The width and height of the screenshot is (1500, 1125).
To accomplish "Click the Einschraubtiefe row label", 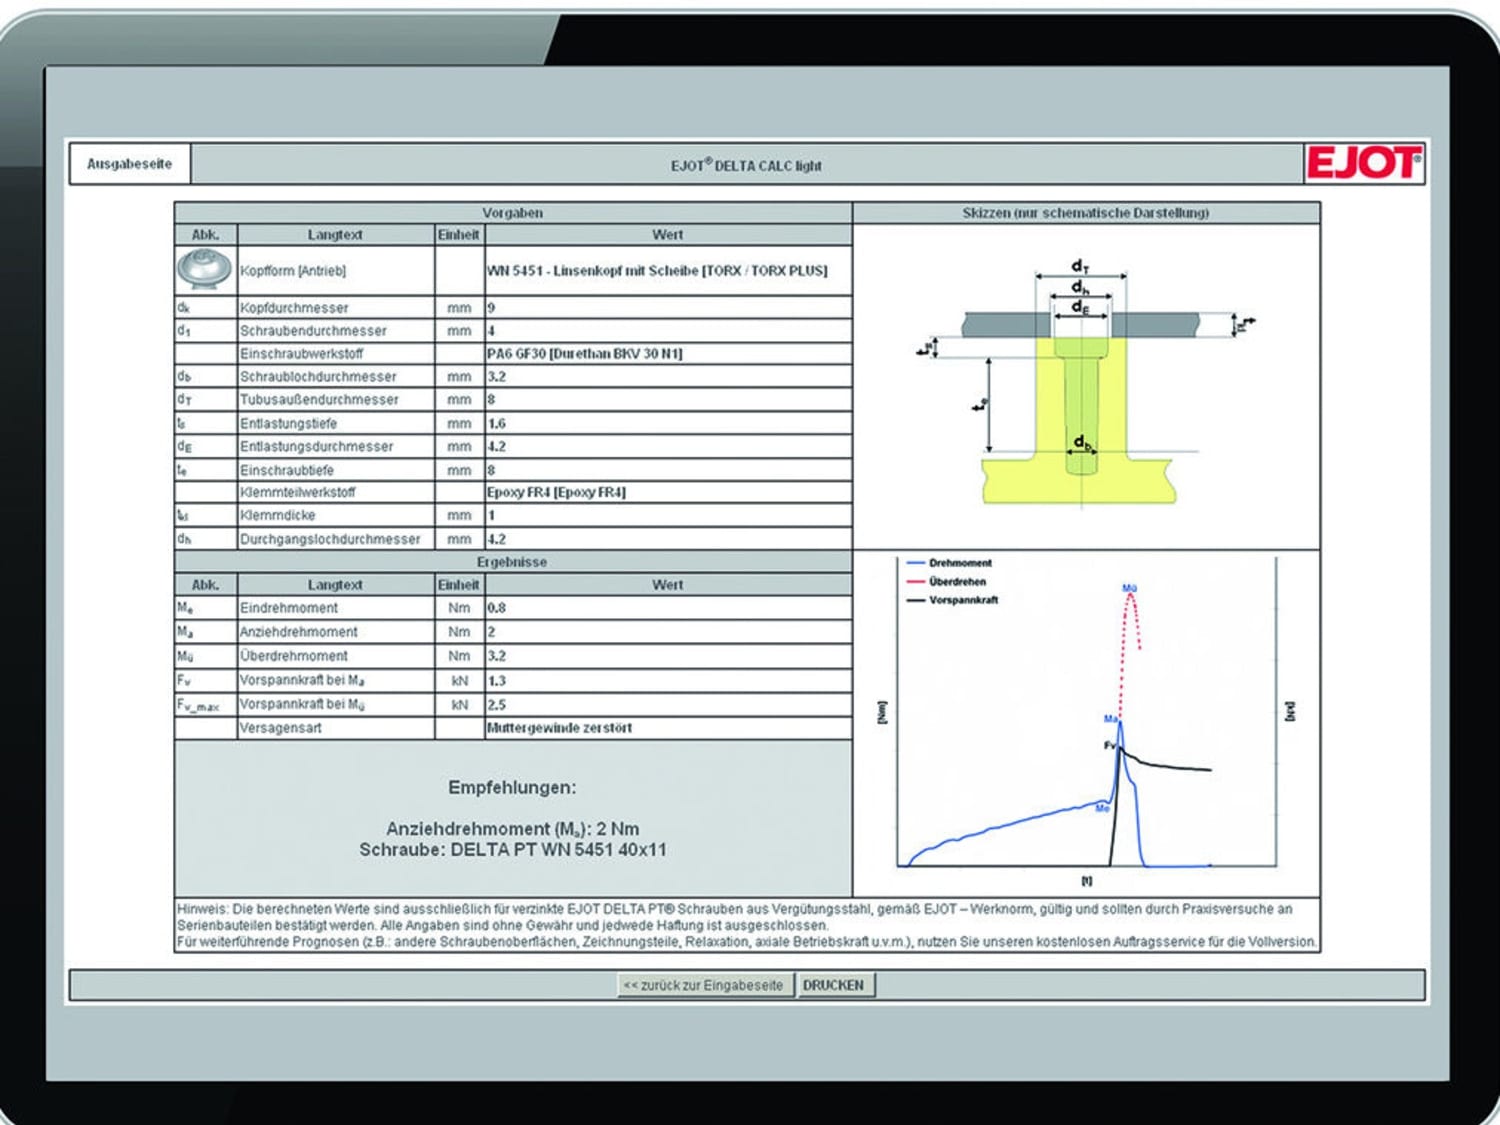I will point(287,470).
